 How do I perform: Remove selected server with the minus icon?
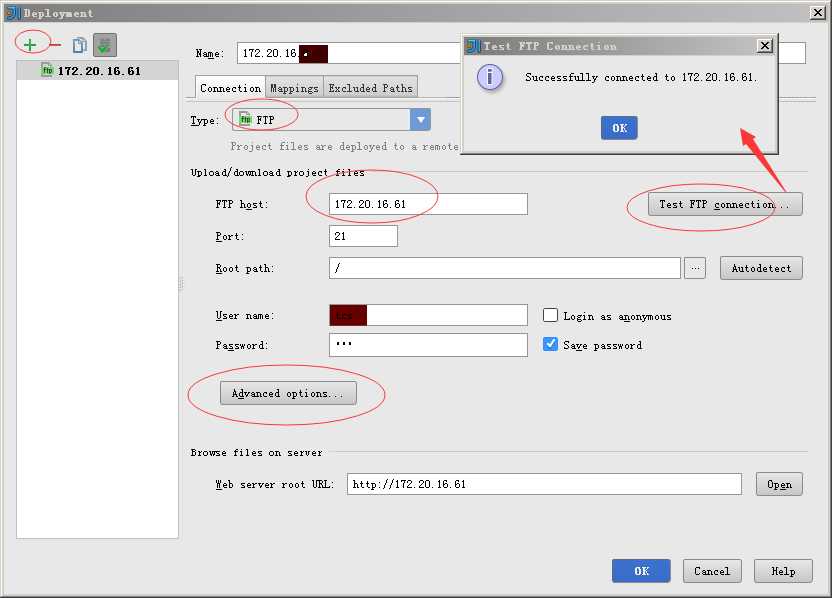click(x=55, y=45)
